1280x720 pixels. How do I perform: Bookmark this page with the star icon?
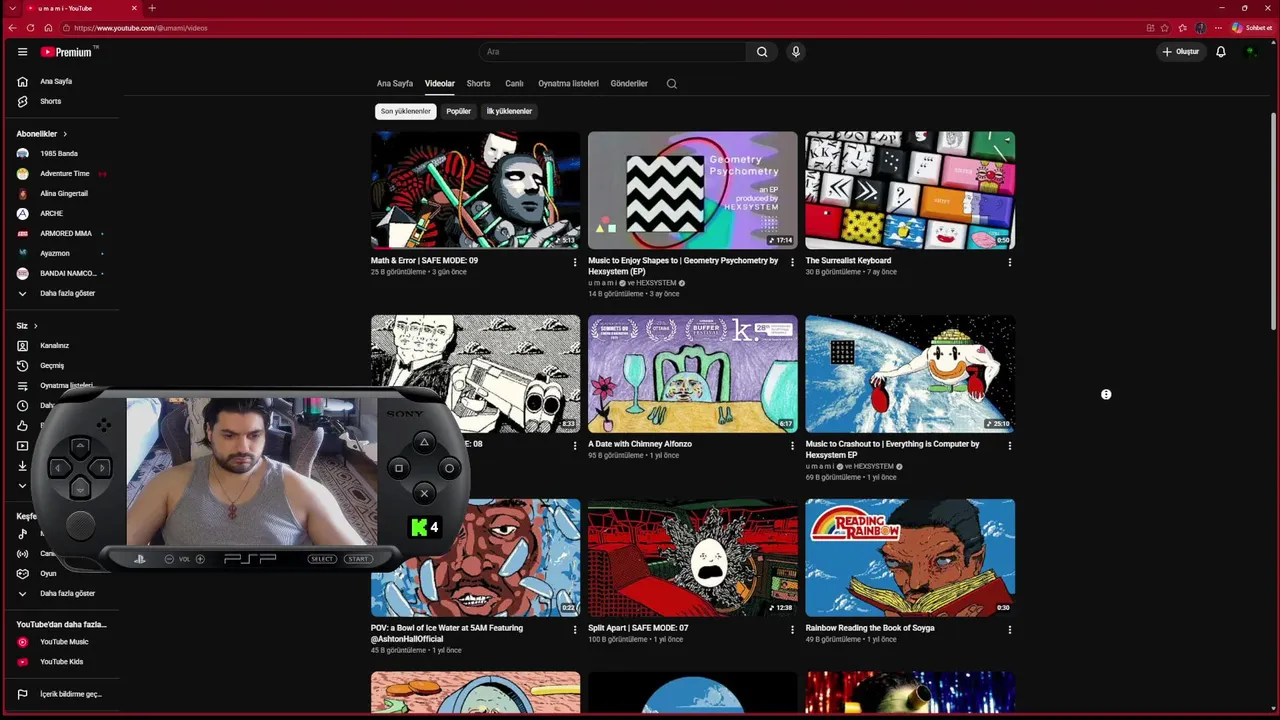tap(1165, 28)
